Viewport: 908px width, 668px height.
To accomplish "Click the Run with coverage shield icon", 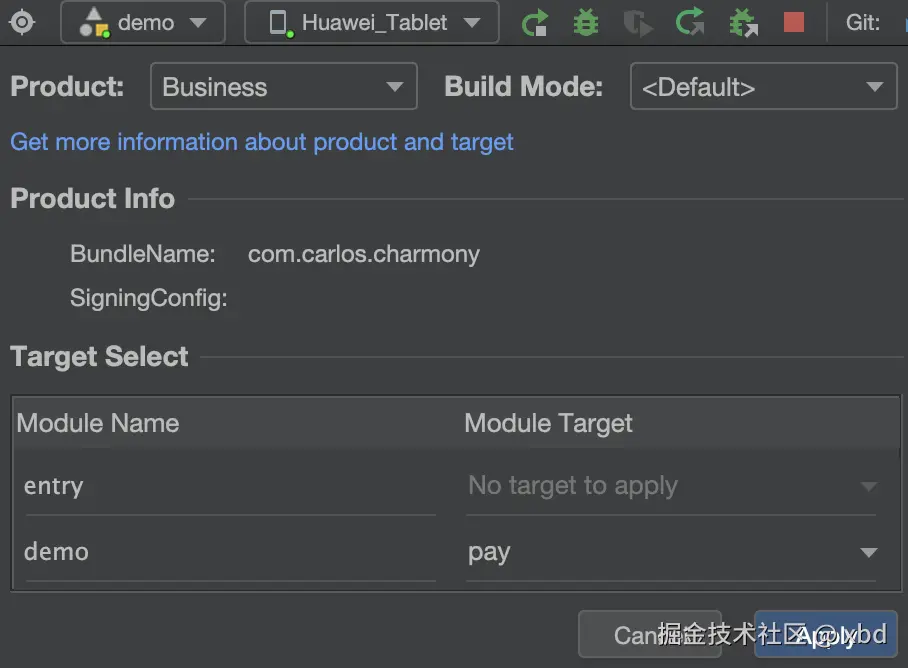I will (x=638, y=22).
